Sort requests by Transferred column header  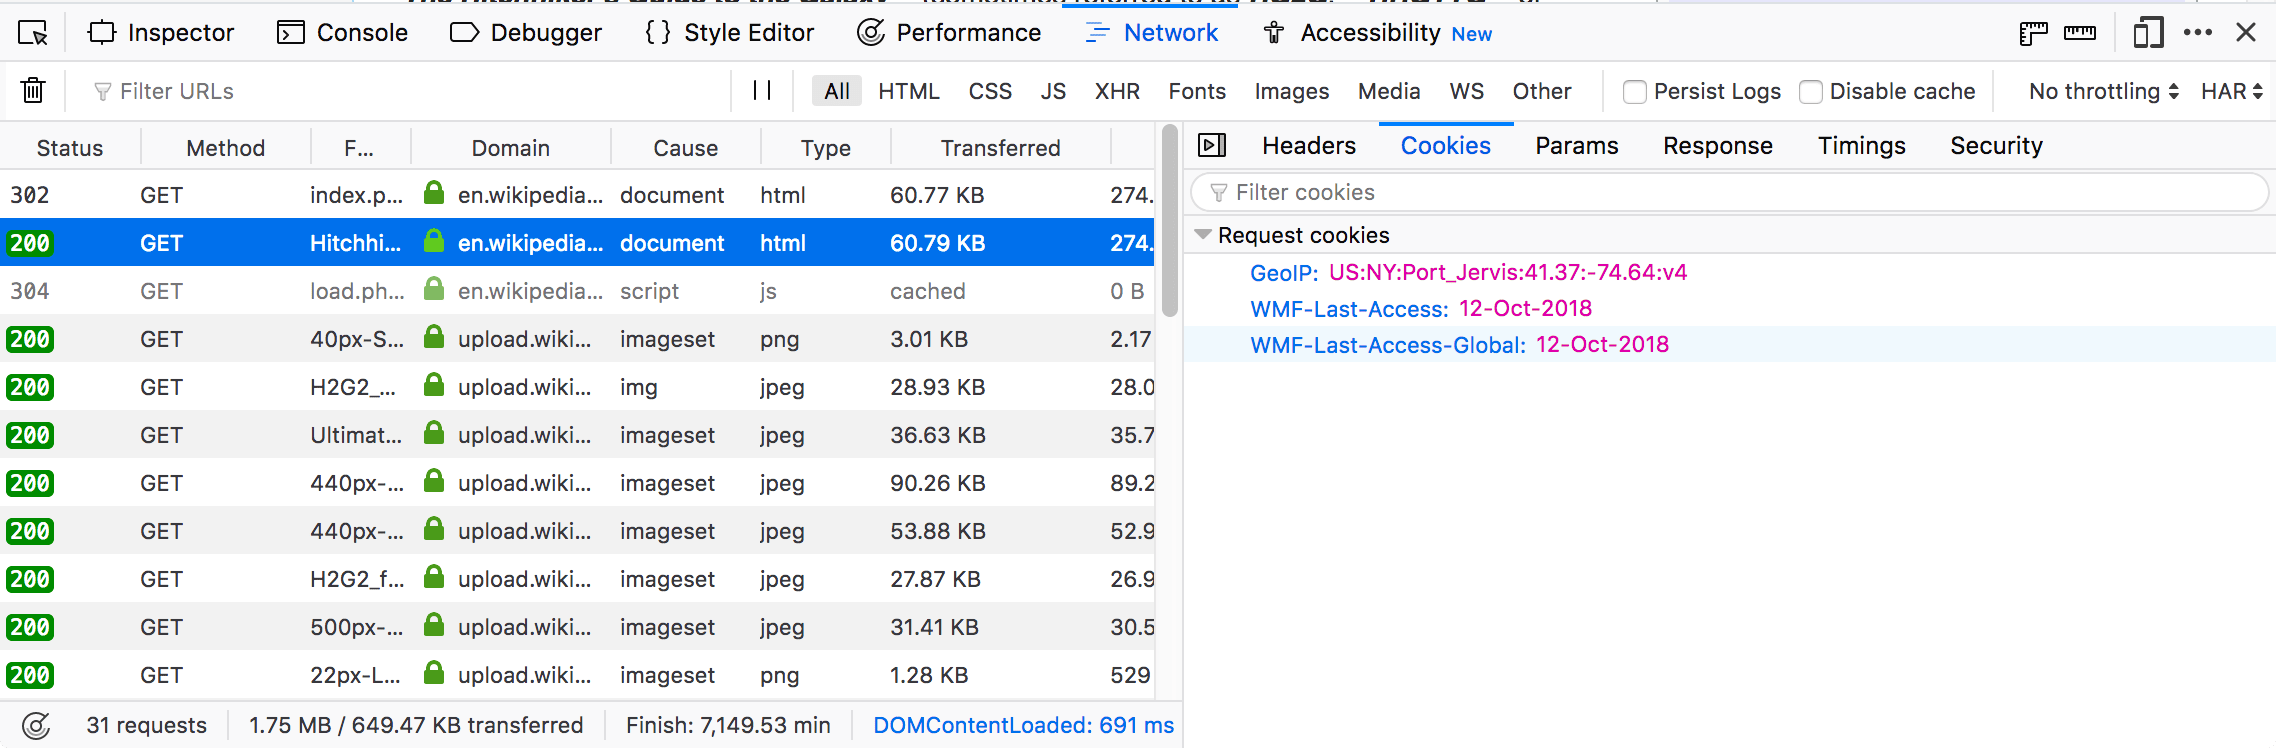coord(1000,148)
